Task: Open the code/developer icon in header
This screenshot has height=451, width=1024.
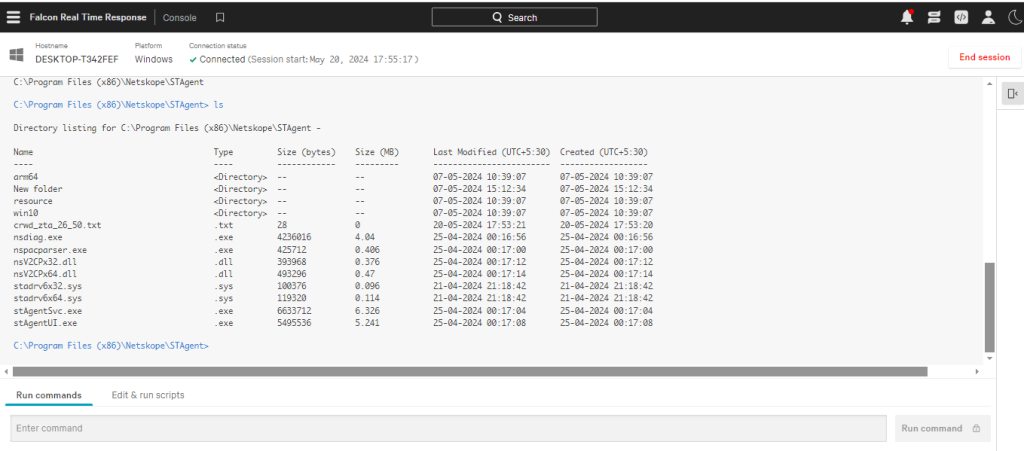Action: (x=961, y=18)
